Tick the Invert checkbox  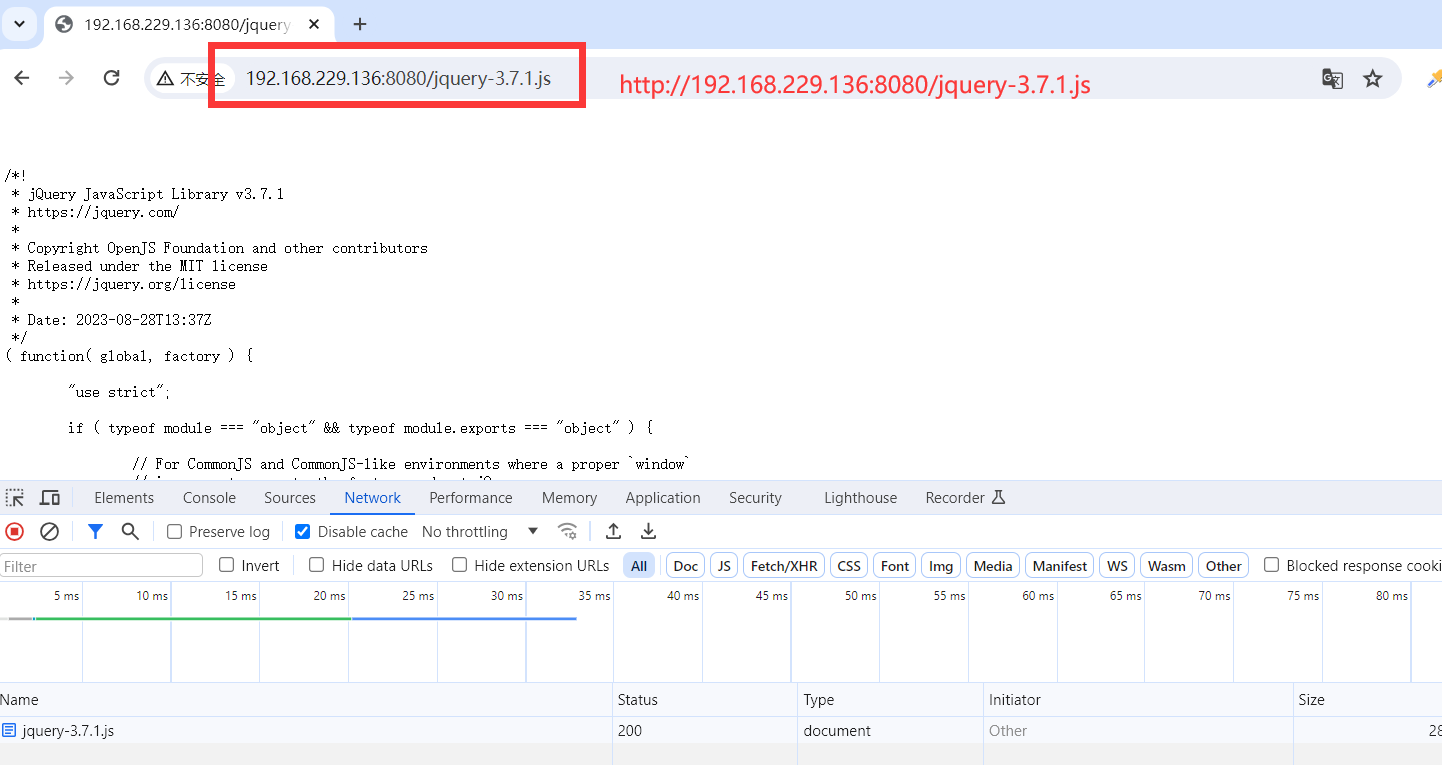coord(227,565)
